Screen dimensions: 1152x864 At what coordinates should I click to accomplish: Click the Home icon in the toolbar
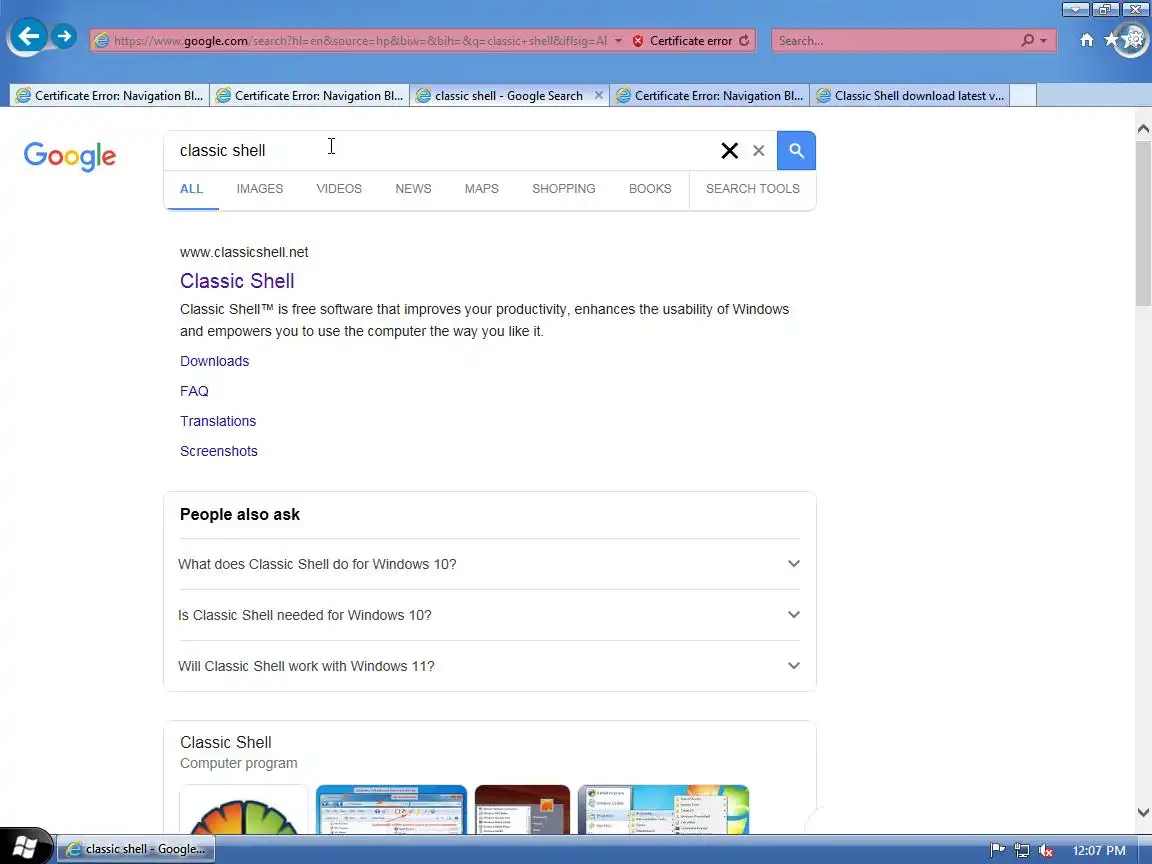coord(1087,40)
